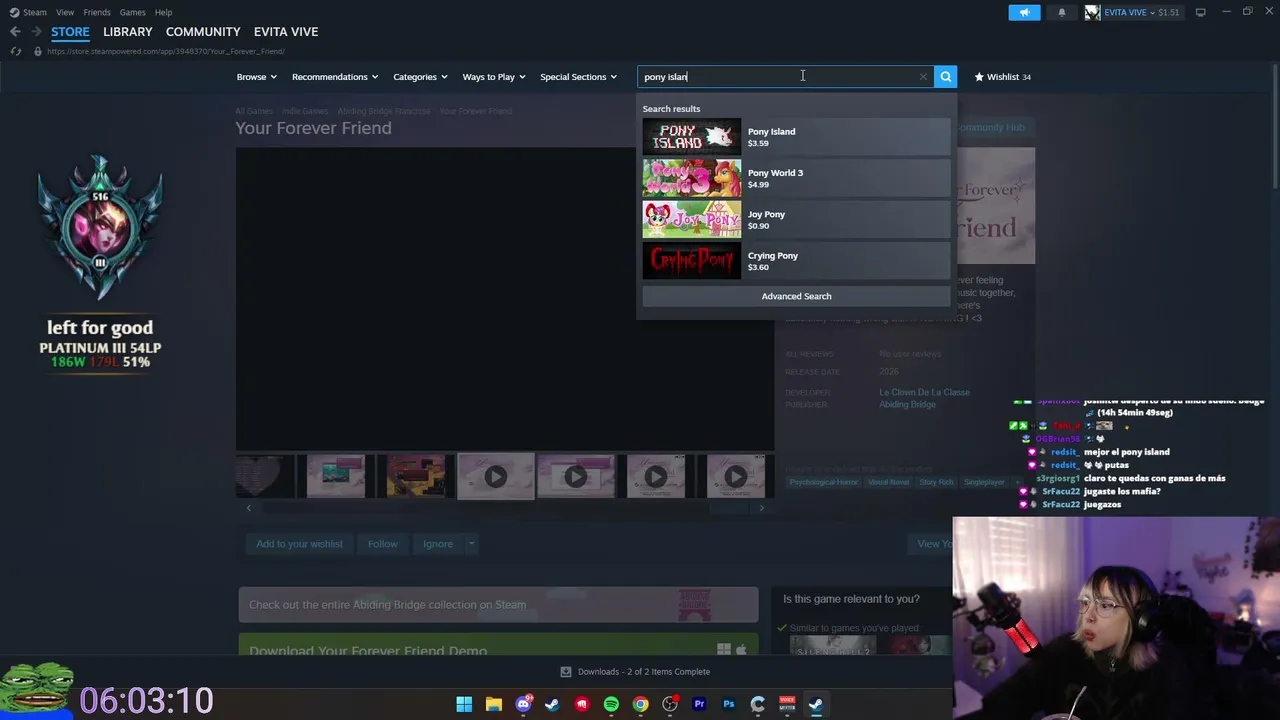
Task: Open the Windows Start menu
Action: (464, 704)
